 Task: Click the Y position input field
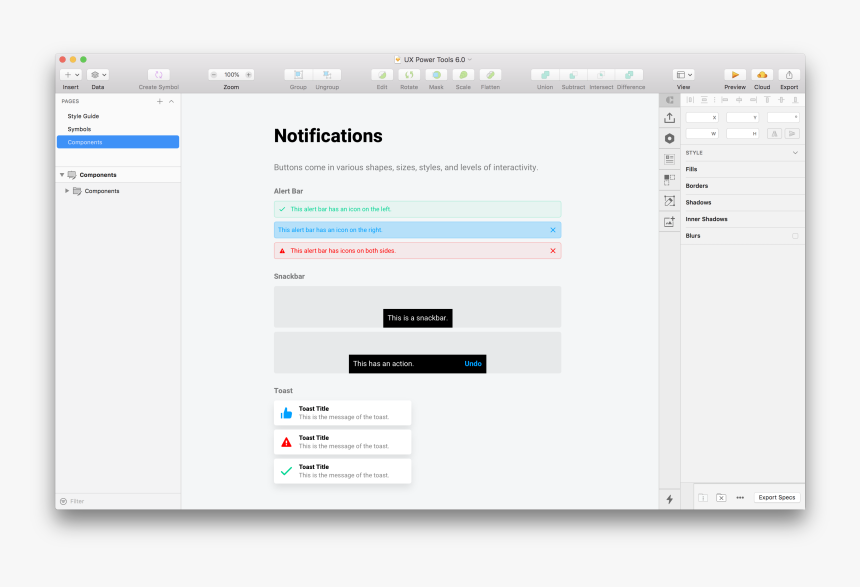(743, 117)
